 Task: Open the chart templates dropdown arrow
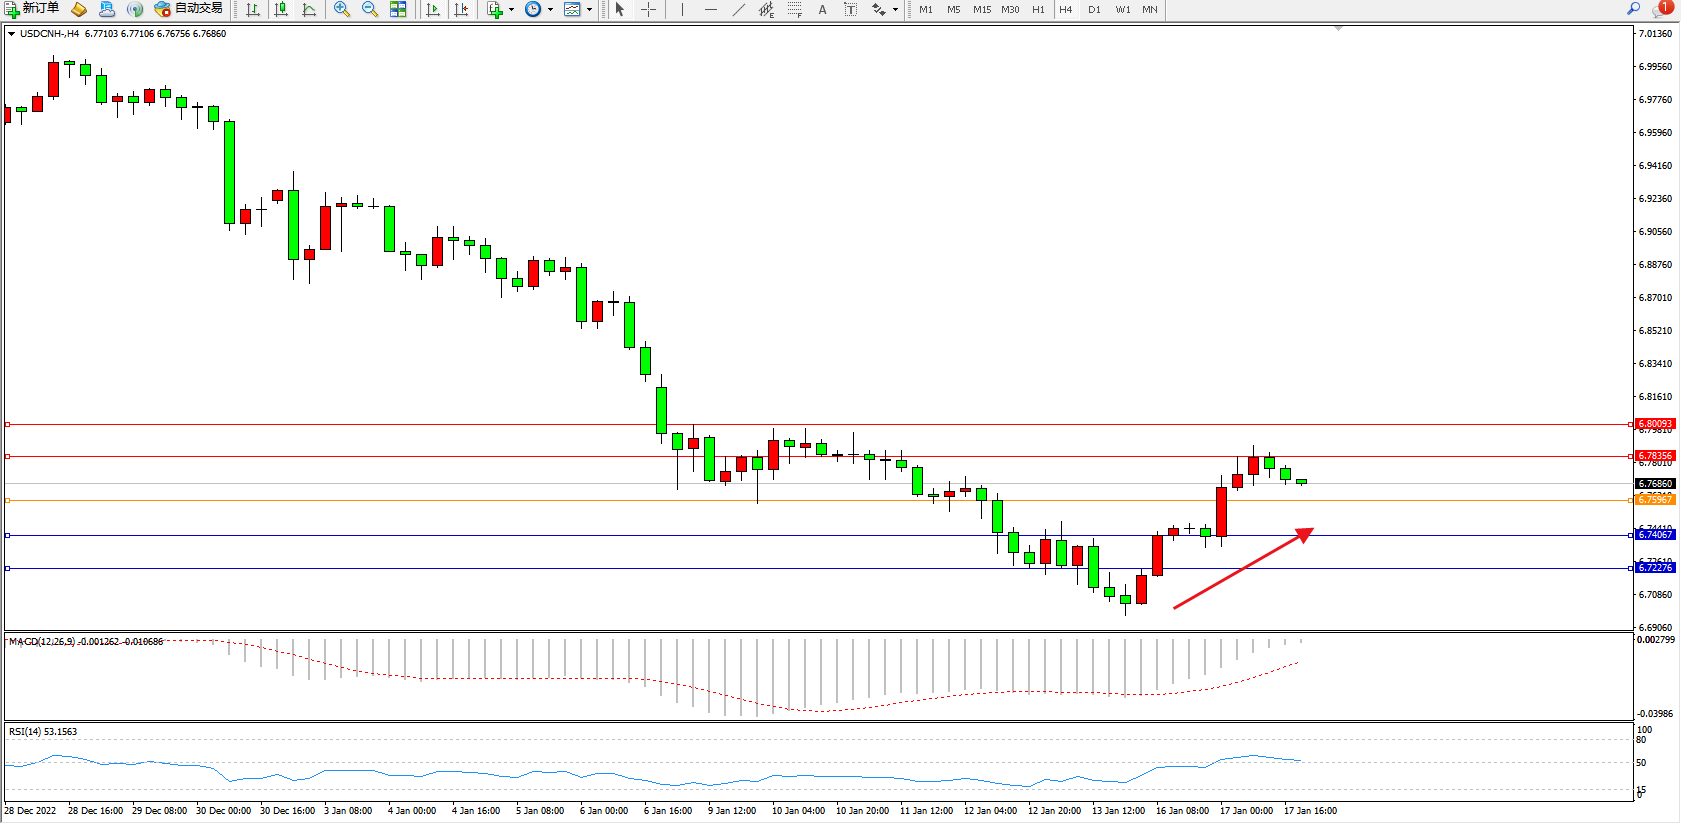(x=589, y=10)
